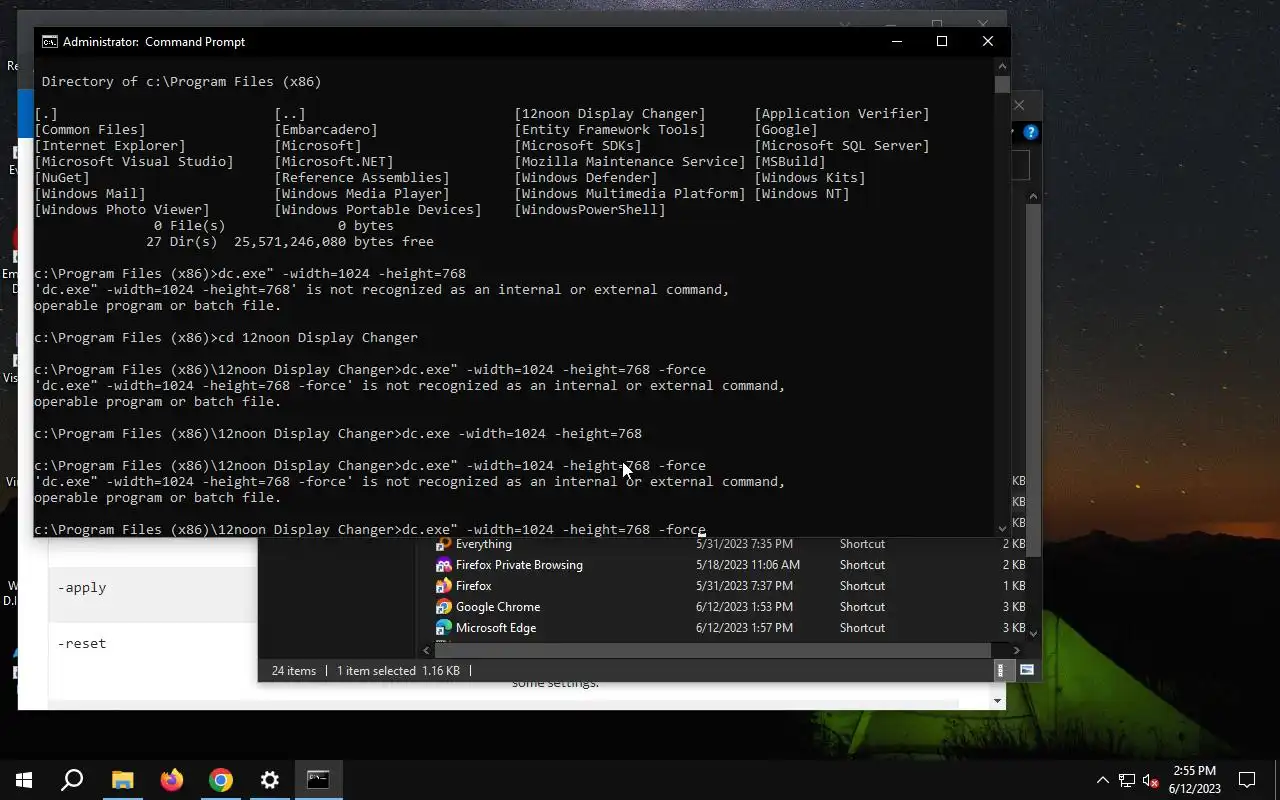Click Shortcut type in Firefox Private Browsing row
1280x800 pixels.
(862, 565)
